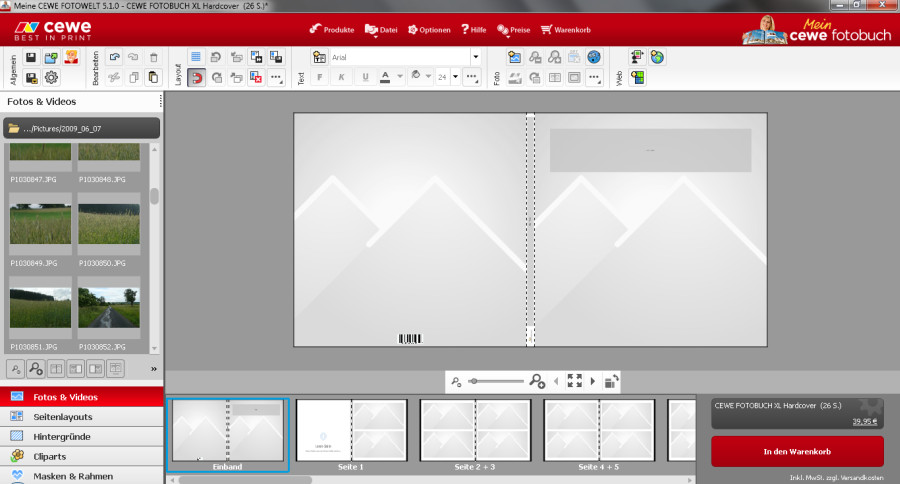Click the add text box icon
The height and width of the screenshot is (484, 900).
click(319, 58)
